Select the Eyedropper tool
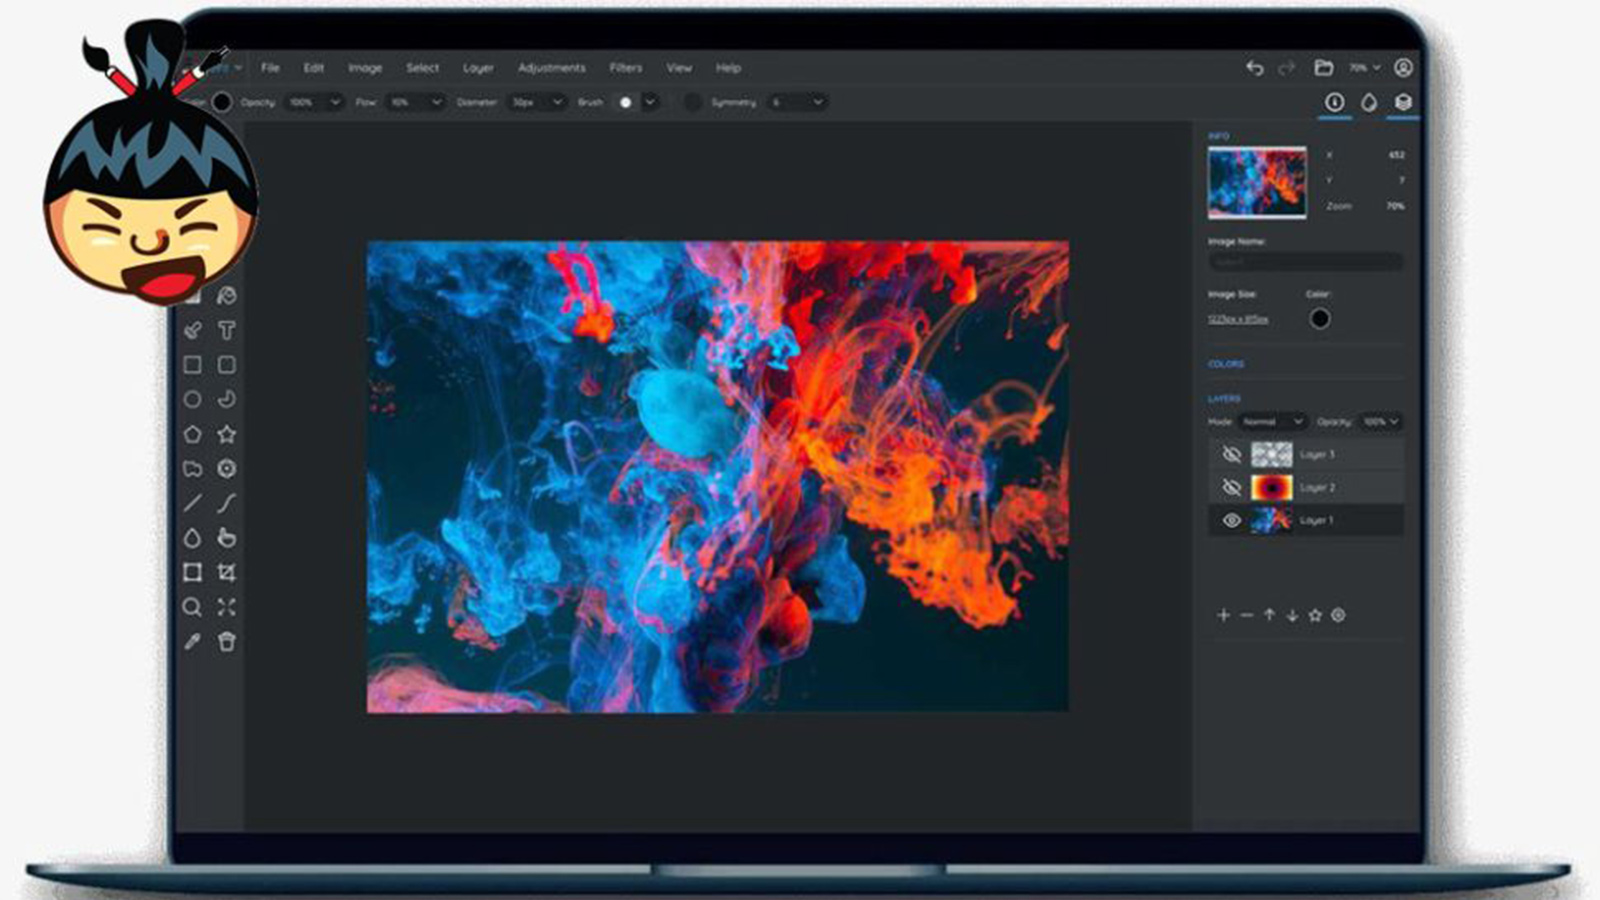Viewport: 1600px width, 900px height. coord(192,642)
